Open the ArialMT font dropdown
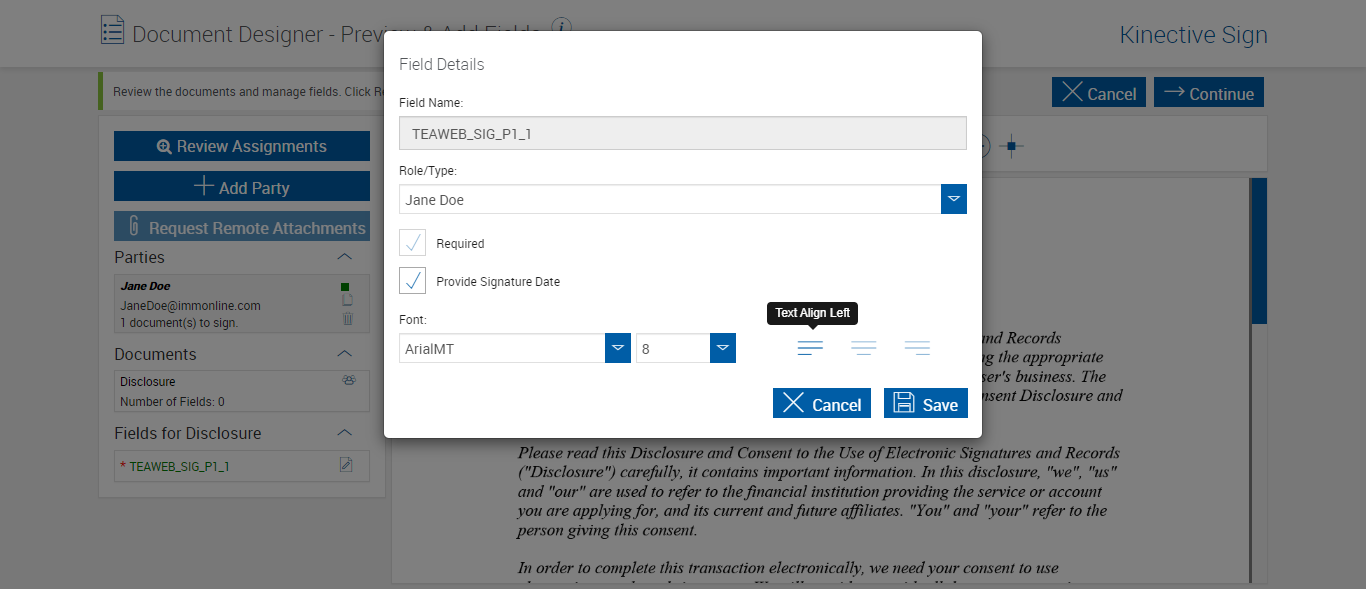This screenshot has height=589, width=1366. point(618,348)
